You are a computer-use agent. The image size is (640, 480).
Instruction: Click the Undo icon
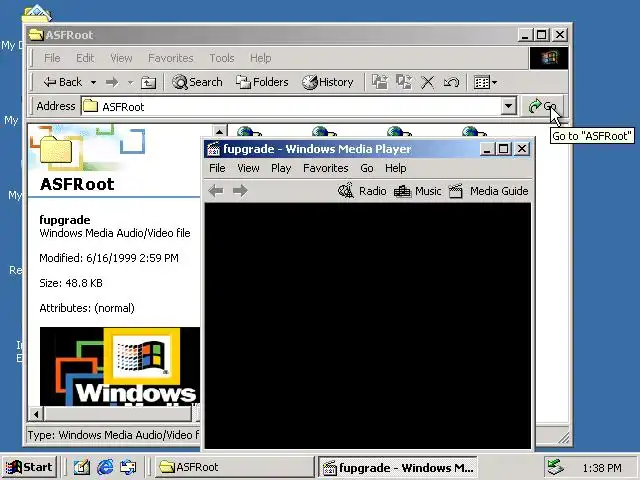pos(451,82)
